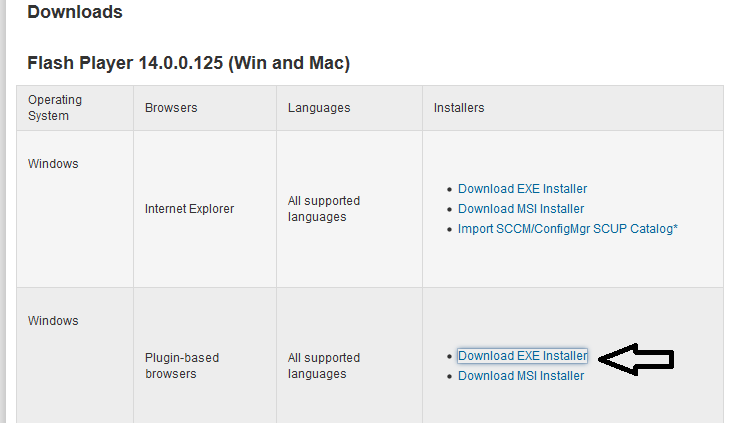This screenshot has width=729, height=423.
Task: Select the Installers column header
Action: [459, 108]
